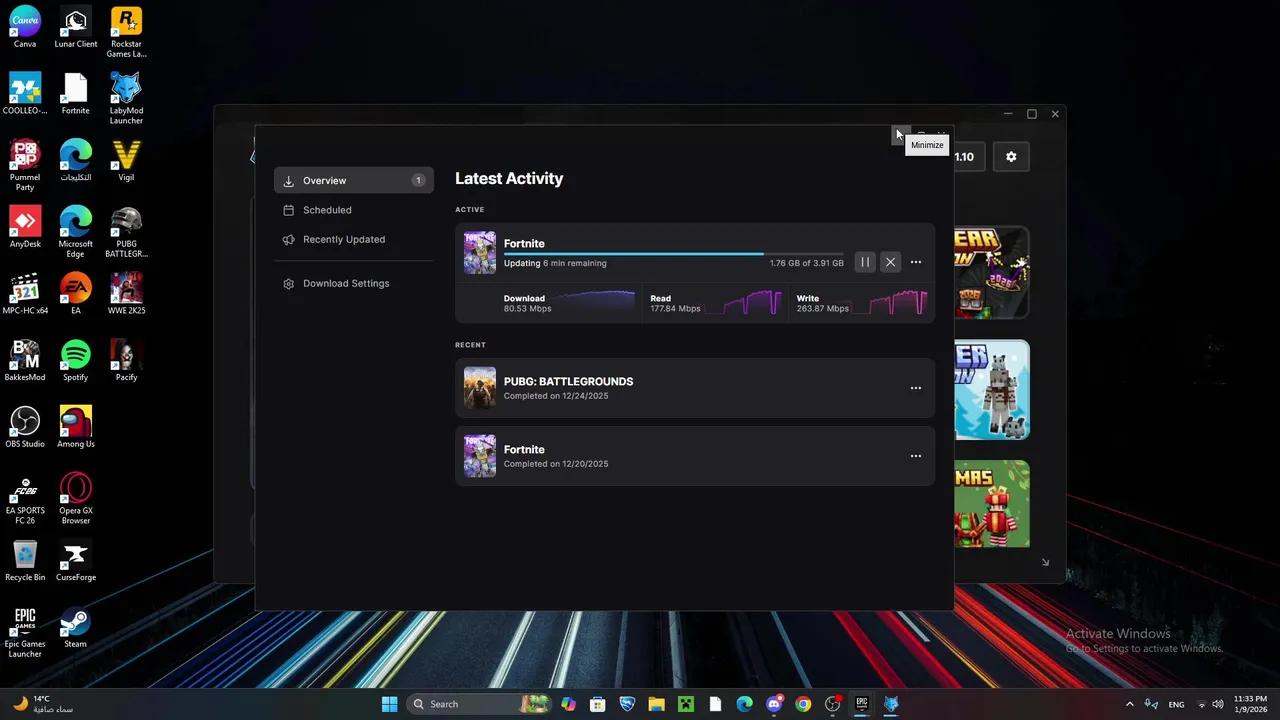Image resolution: width=1280 pixels, height=720 pixels.
Task: Open Google Chrome from taskbar
Action: click(x=803, y=704)
